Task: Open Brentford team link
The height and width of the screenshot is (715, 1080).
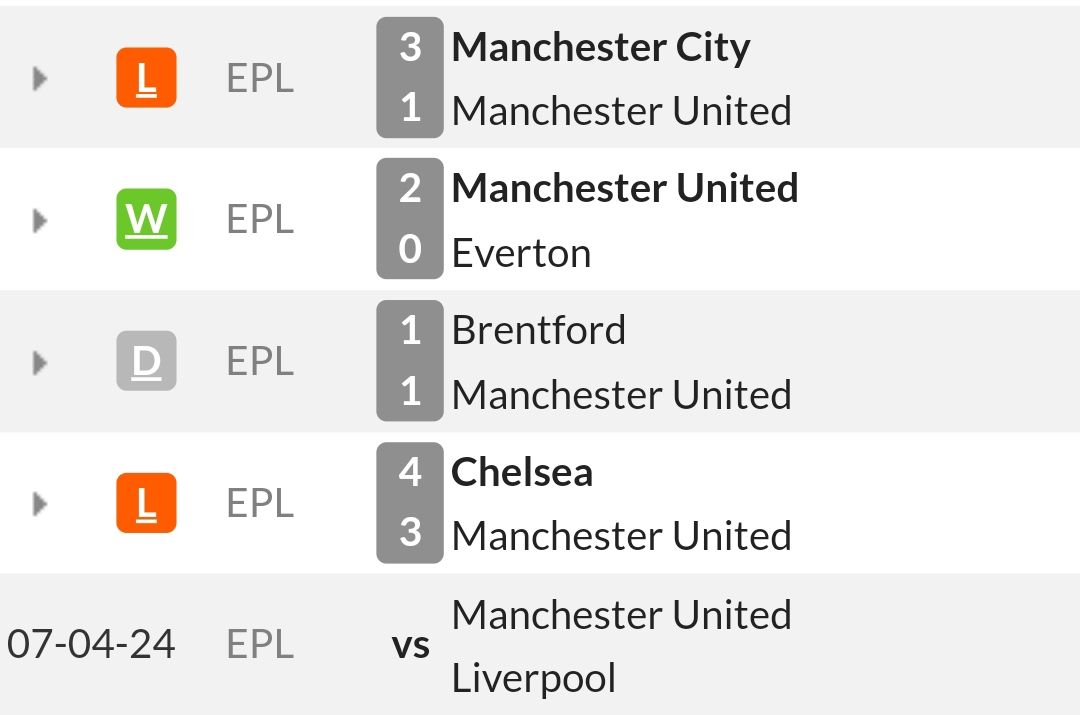Action: (x=539, y=330)
